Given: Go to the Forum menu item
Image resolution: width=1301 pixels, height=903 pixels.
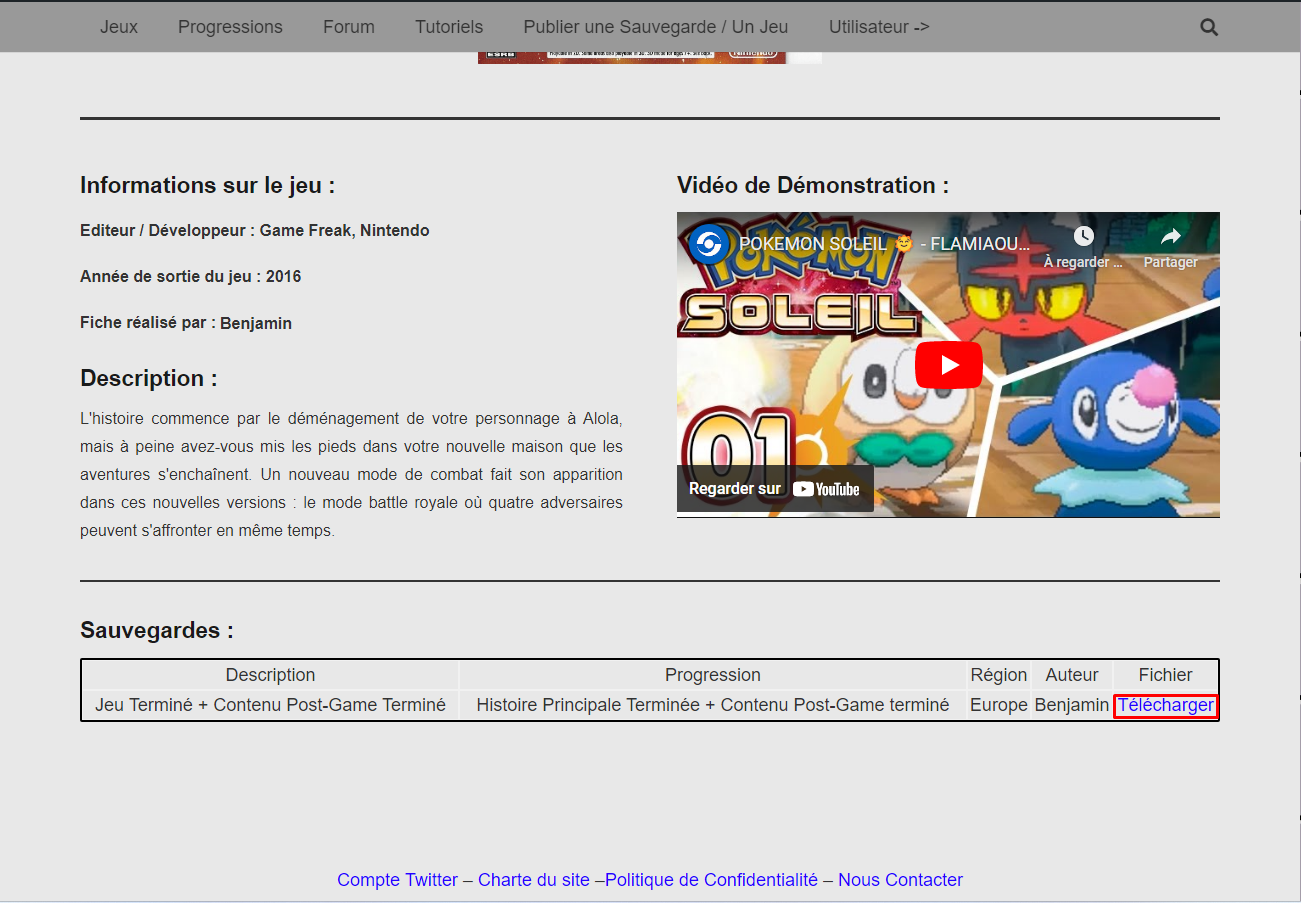Looking at the screenshot, I should [x=349, y=27].
